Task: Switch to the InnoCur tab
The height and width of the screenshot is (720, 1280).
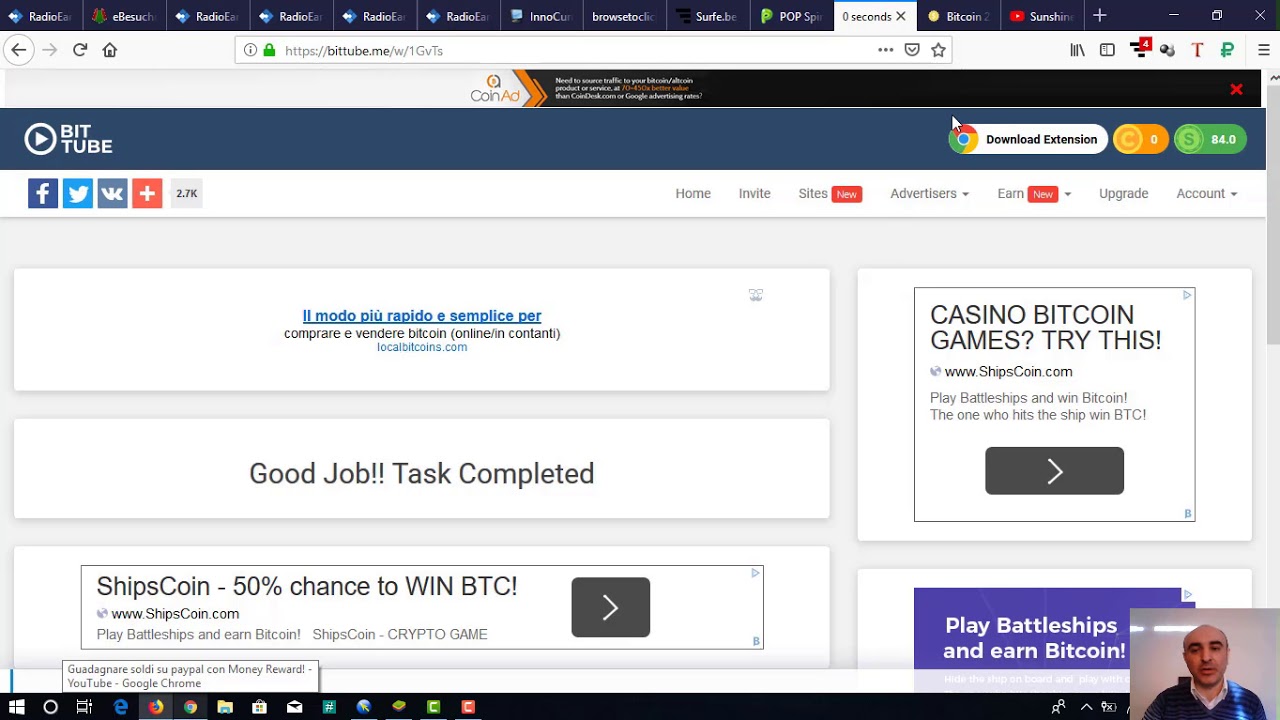Action: [541, 16]
